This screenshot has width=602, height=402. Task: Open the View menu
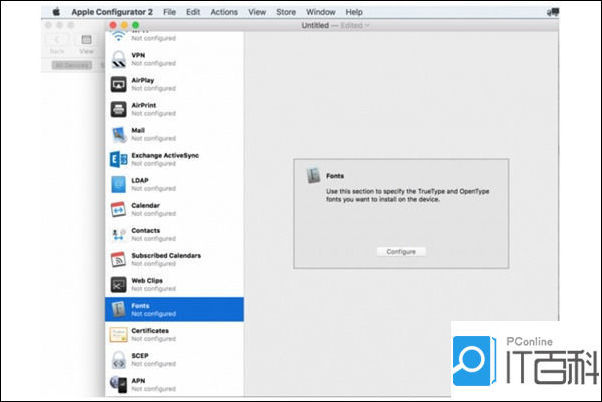pyautogui.click(x=257, y=12)
